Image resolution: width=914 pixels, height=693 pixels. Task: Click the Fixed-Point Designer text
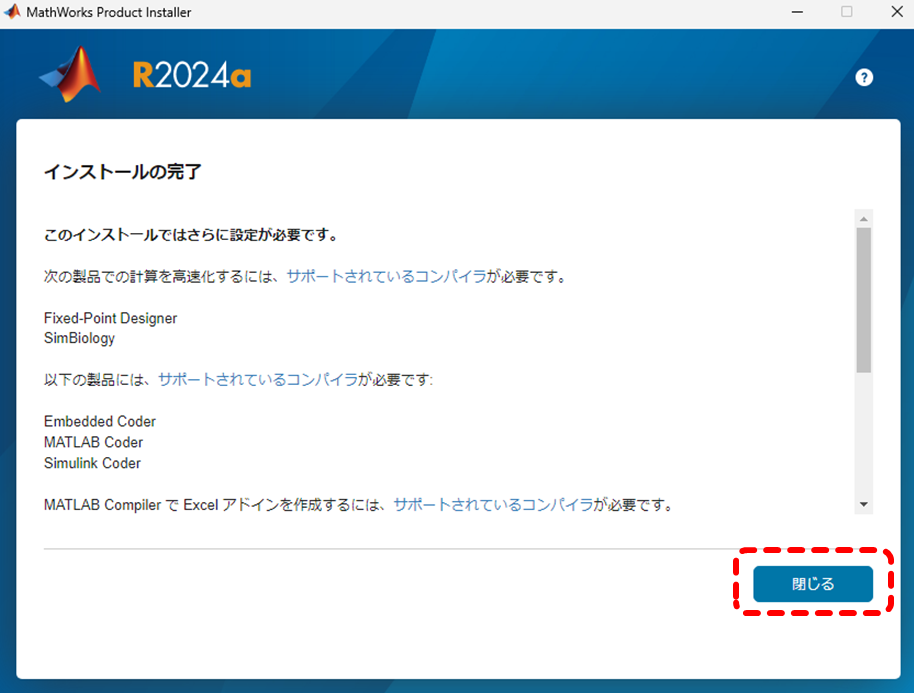coord(110,318)
